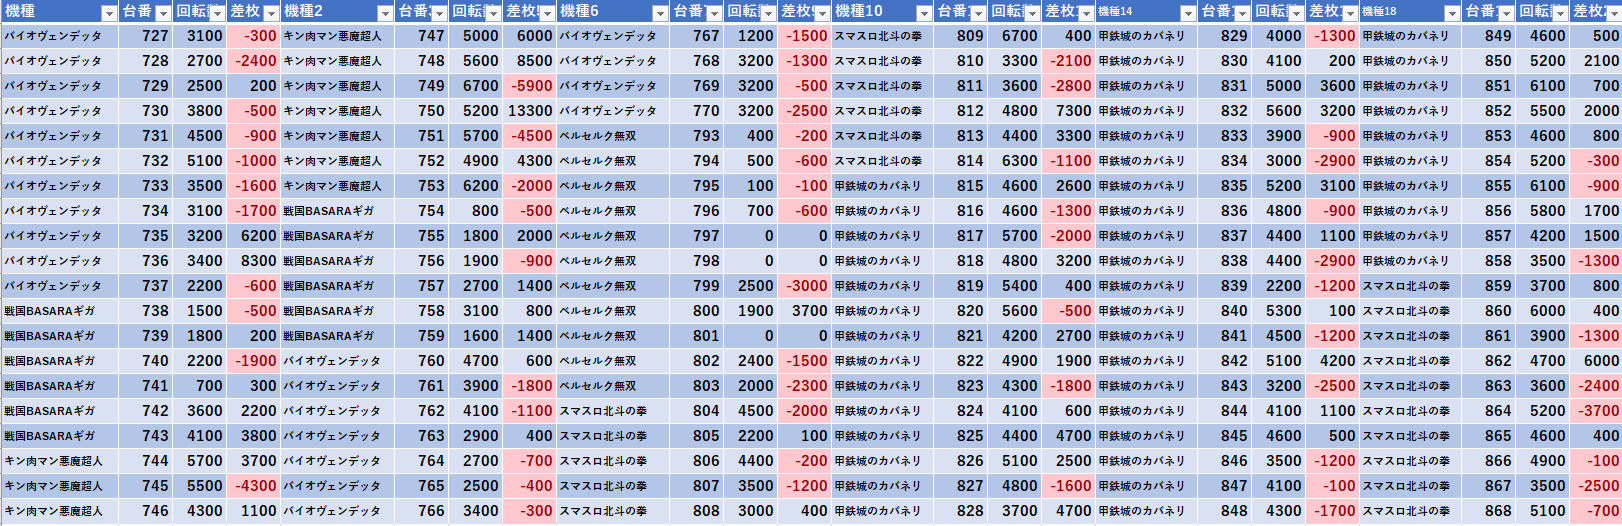Click the -3700 差枚 value in row 864

click(x=1596, y=411)
